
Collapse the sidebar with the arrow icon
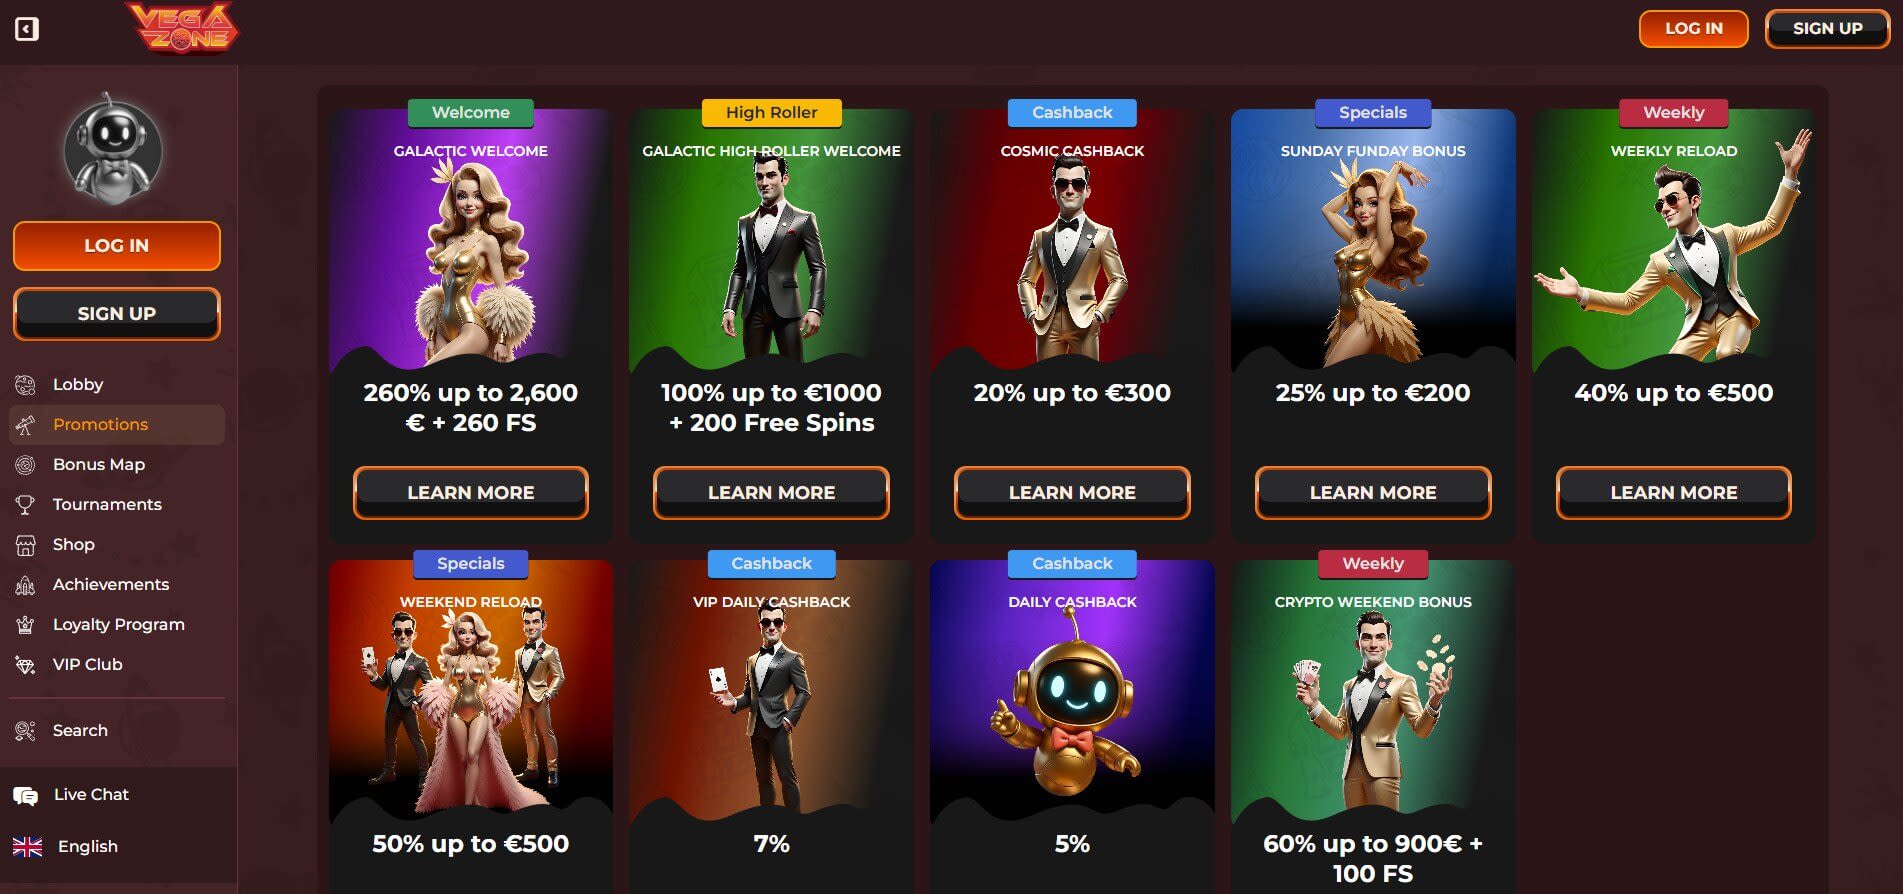pos(27,29)
